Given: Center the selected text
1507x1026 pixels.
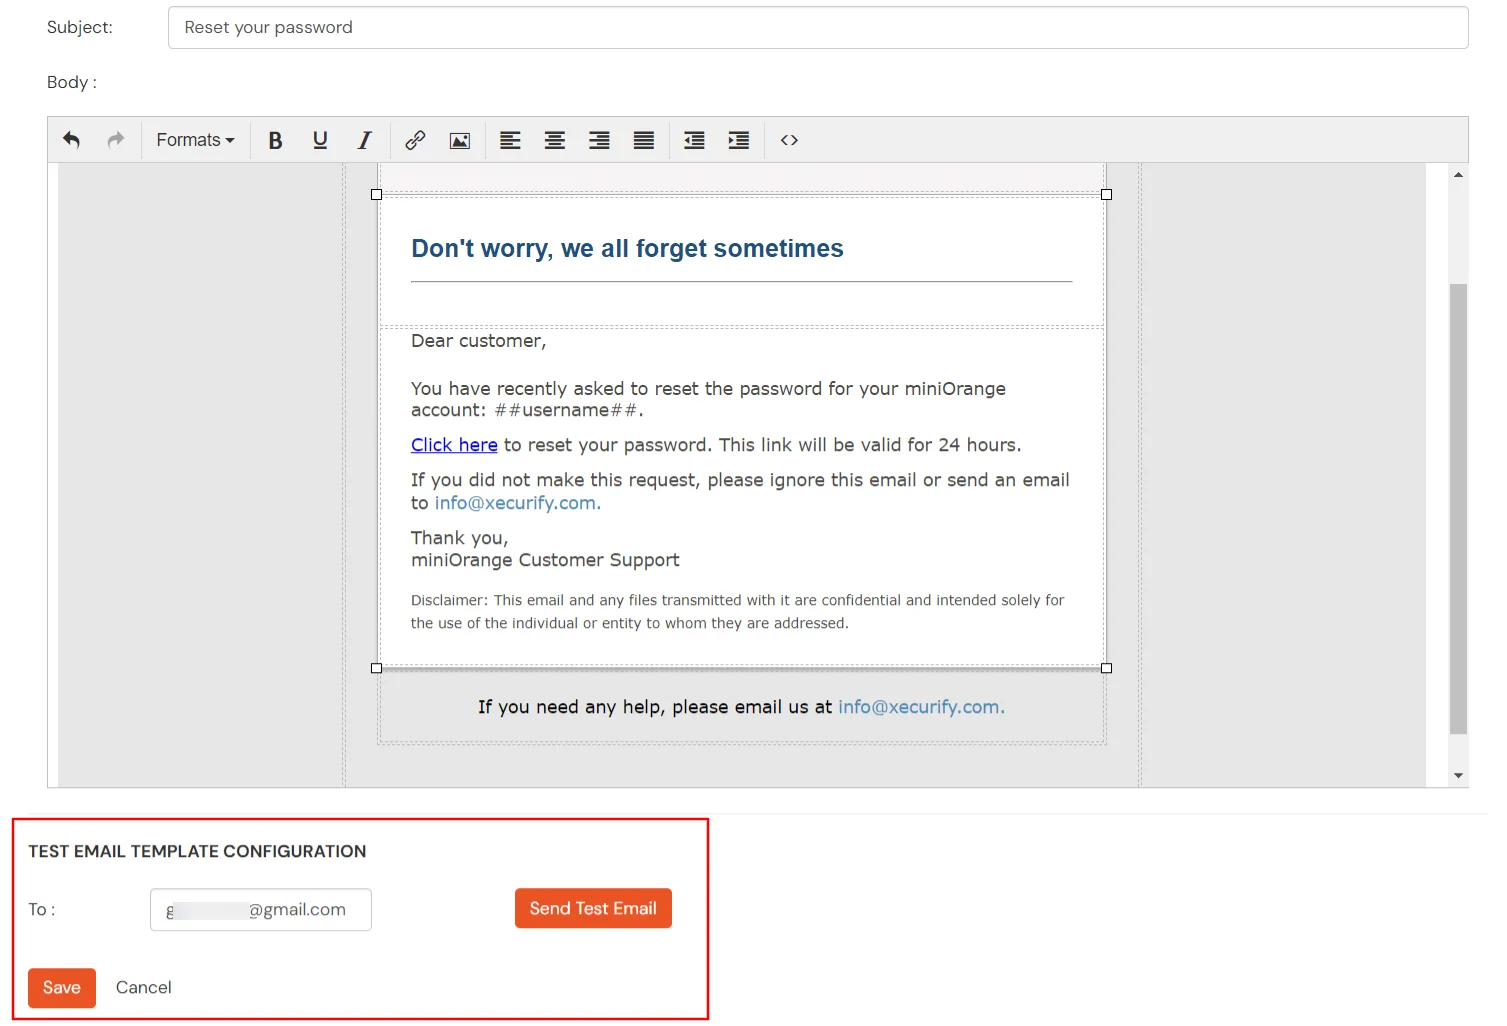Looking at the screenshot, I should coord(554,140).
